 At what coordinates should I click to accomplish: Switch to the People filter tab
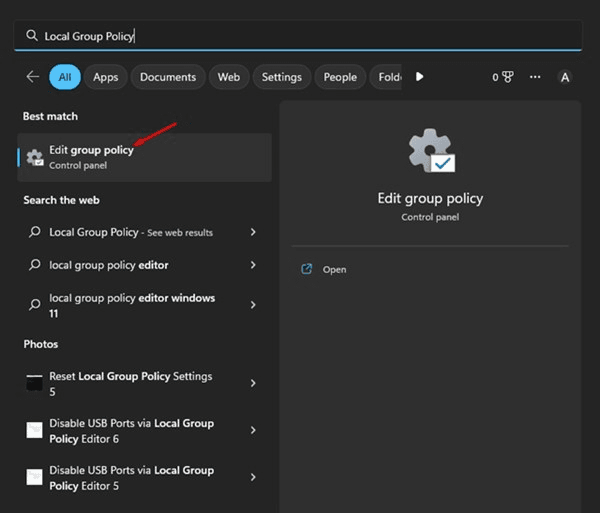[340, 77]
